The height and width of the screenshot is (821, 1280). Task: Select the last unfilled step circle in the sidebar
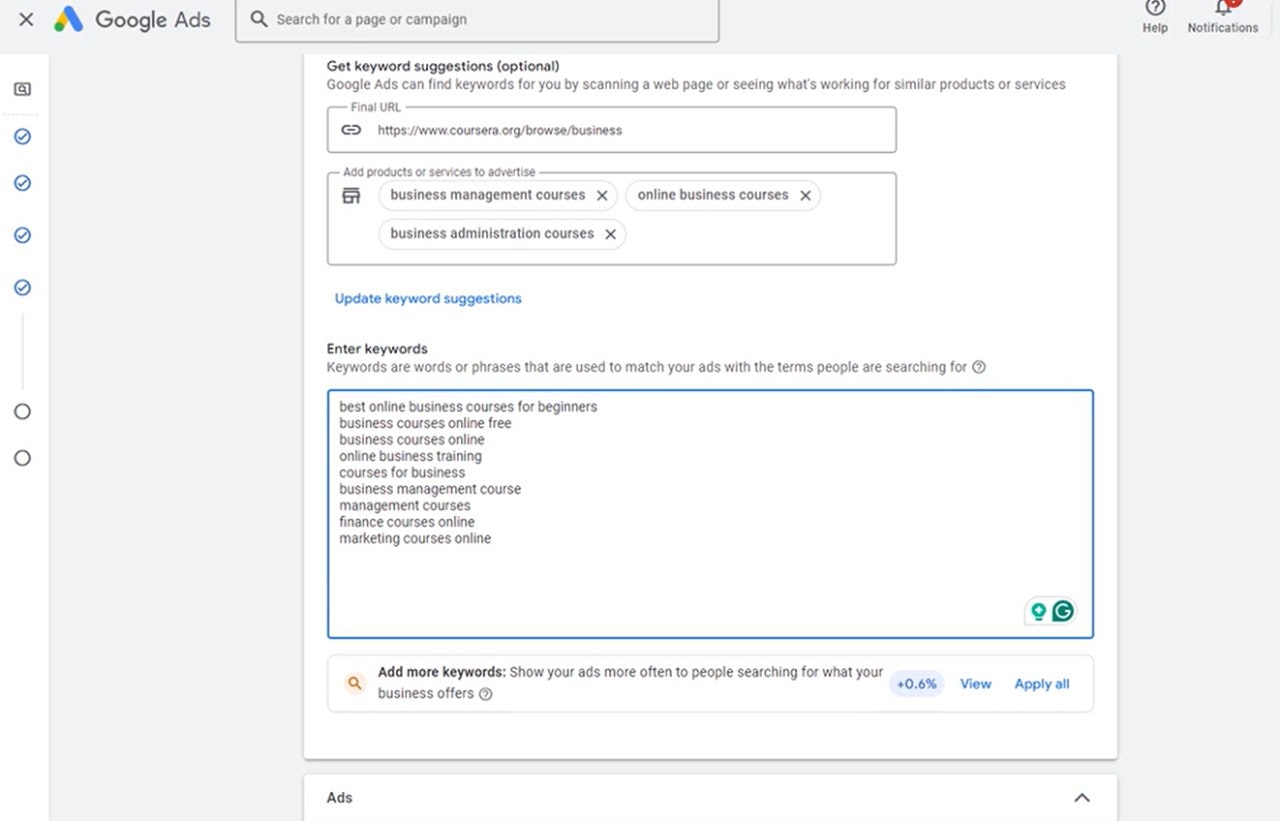click(22, 458)
